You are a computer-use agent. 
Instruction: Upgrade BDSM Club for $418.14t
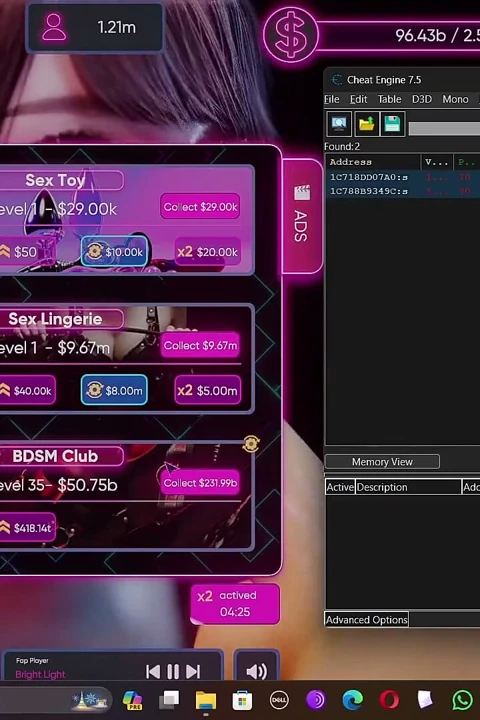(27, 528)
